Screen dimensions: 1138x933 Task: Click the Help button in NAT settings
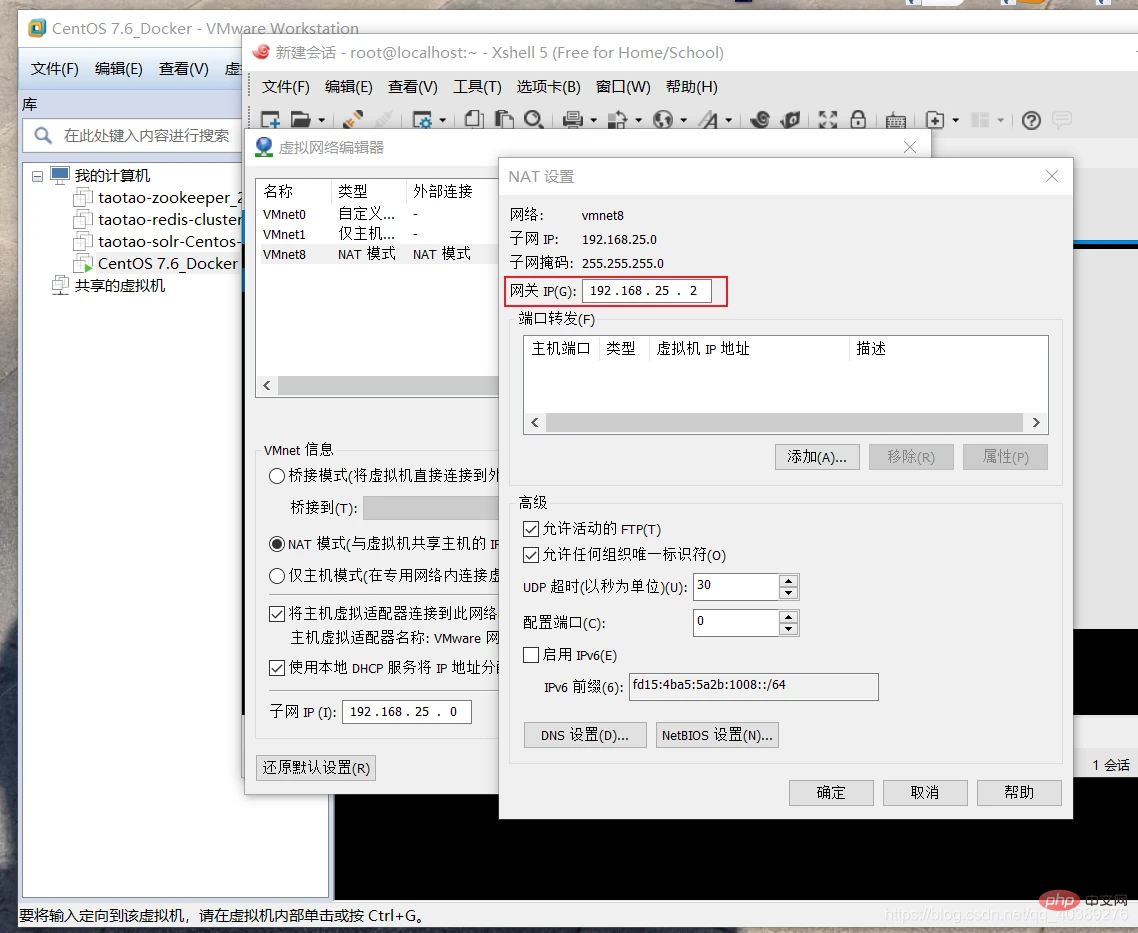pos(1019,792)
